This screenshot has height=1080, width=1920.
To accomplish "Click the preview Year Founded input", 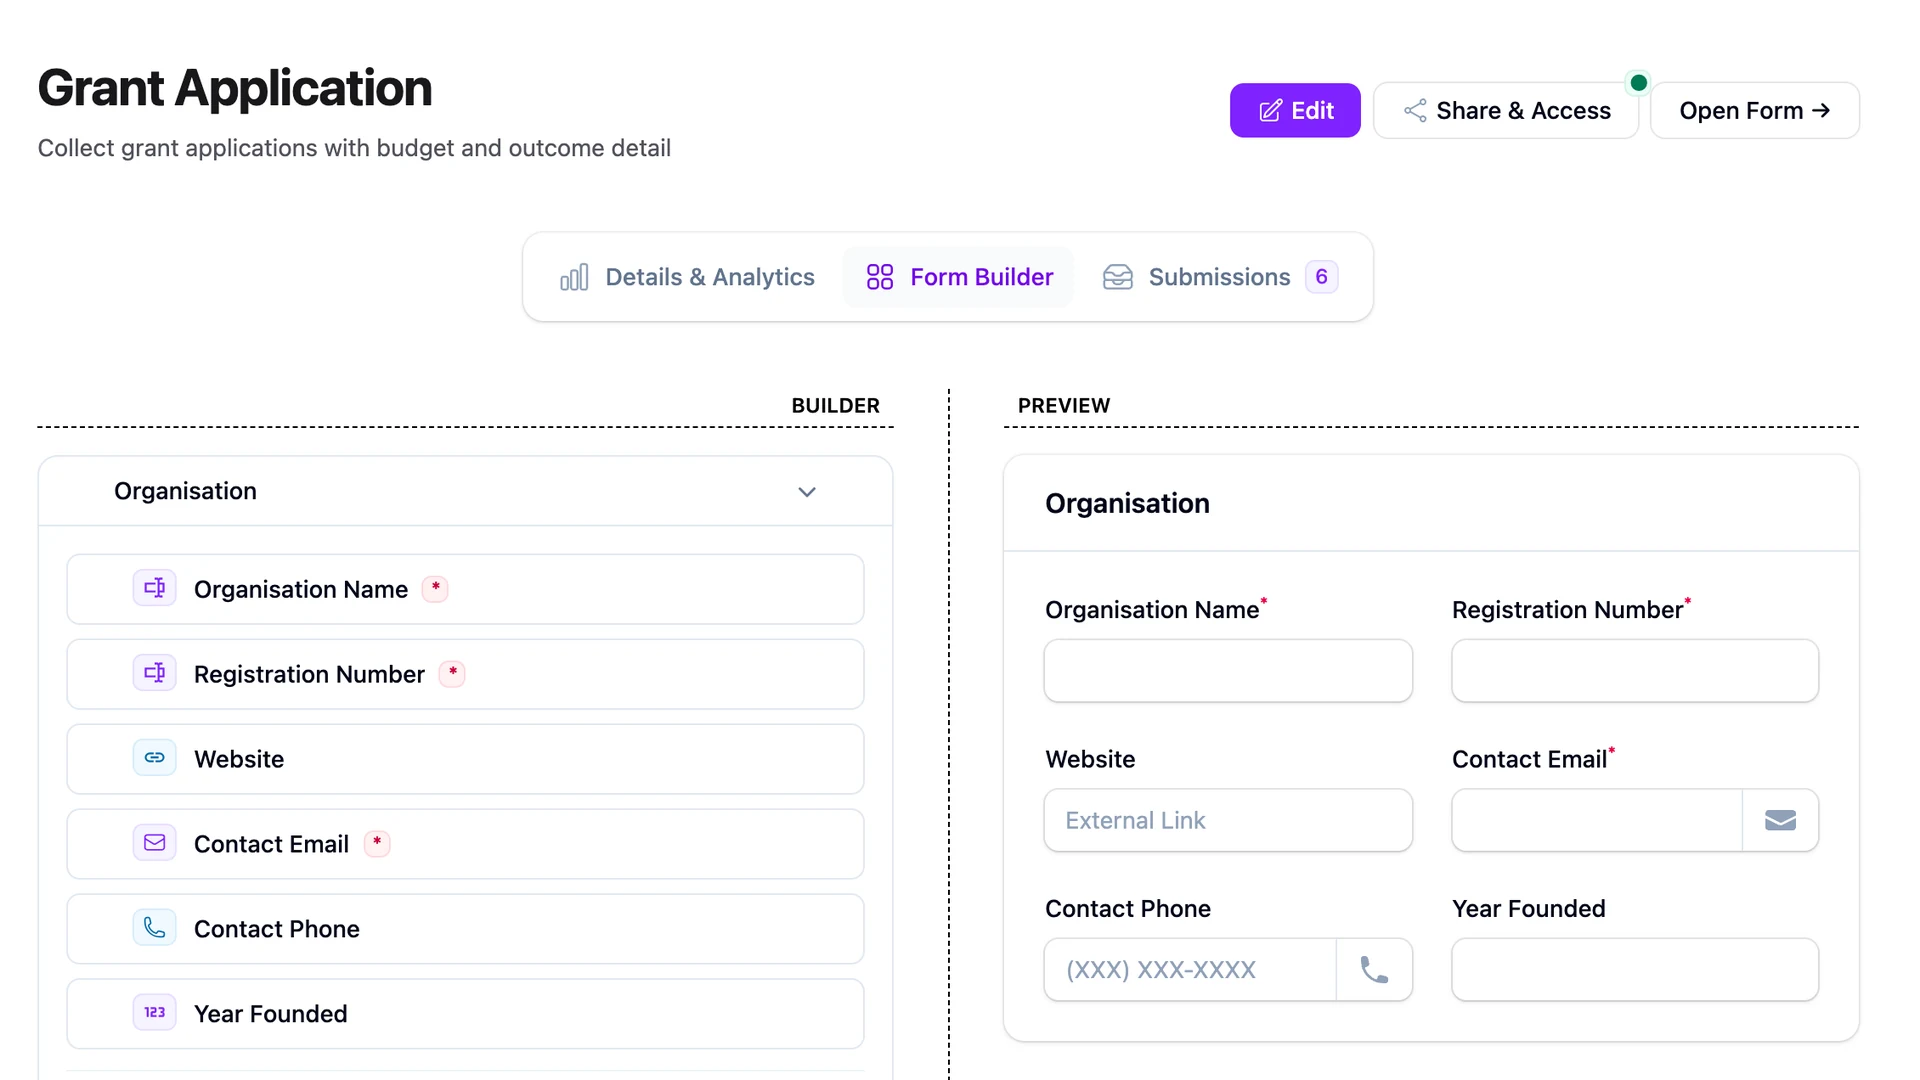I will [1634, 969].
